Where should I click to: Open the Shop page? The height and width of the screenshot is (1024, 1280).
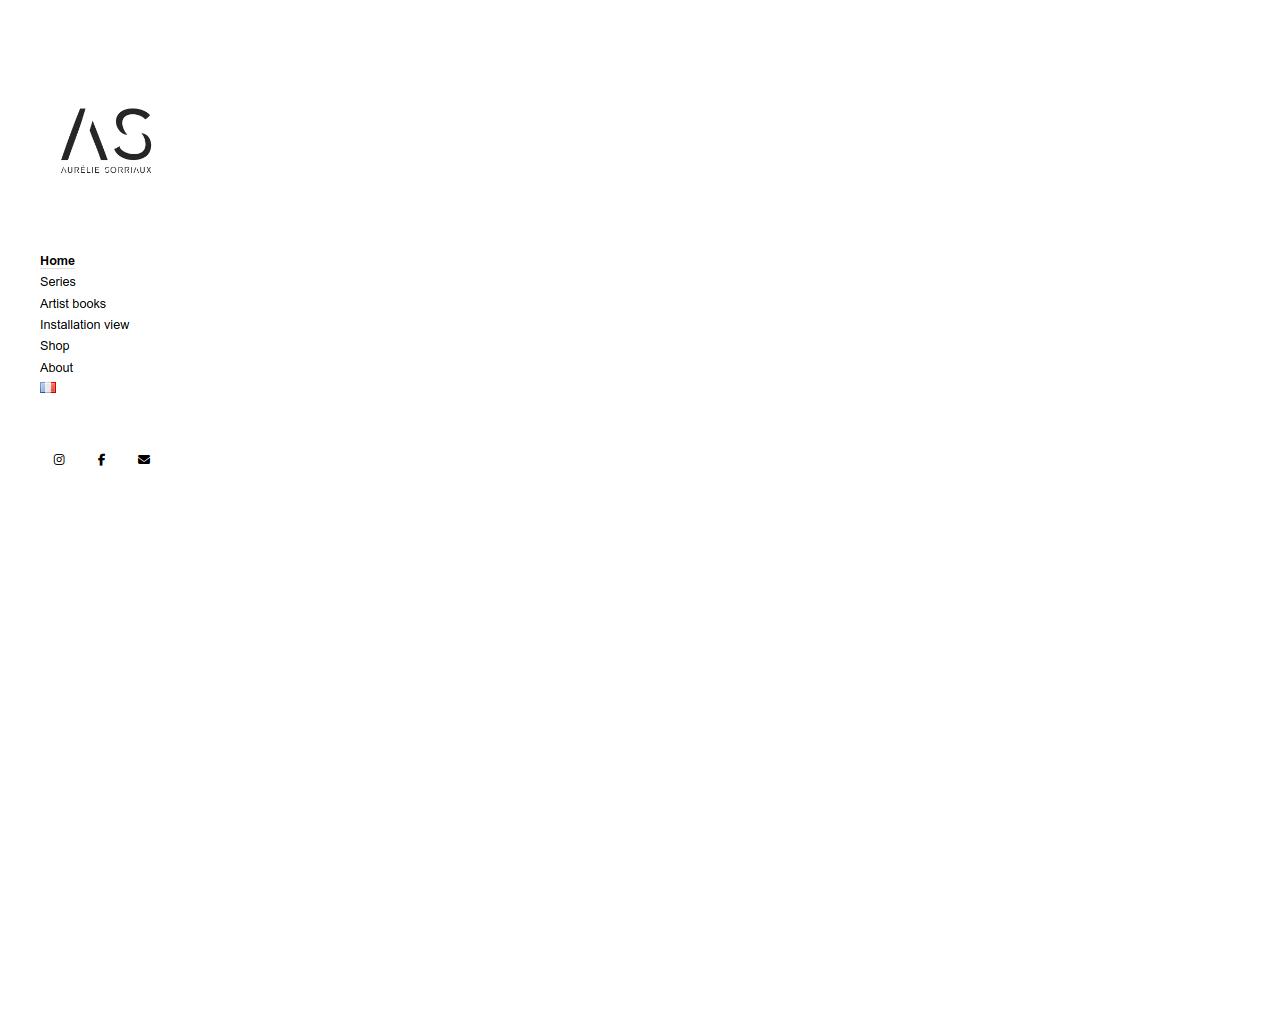55,346
